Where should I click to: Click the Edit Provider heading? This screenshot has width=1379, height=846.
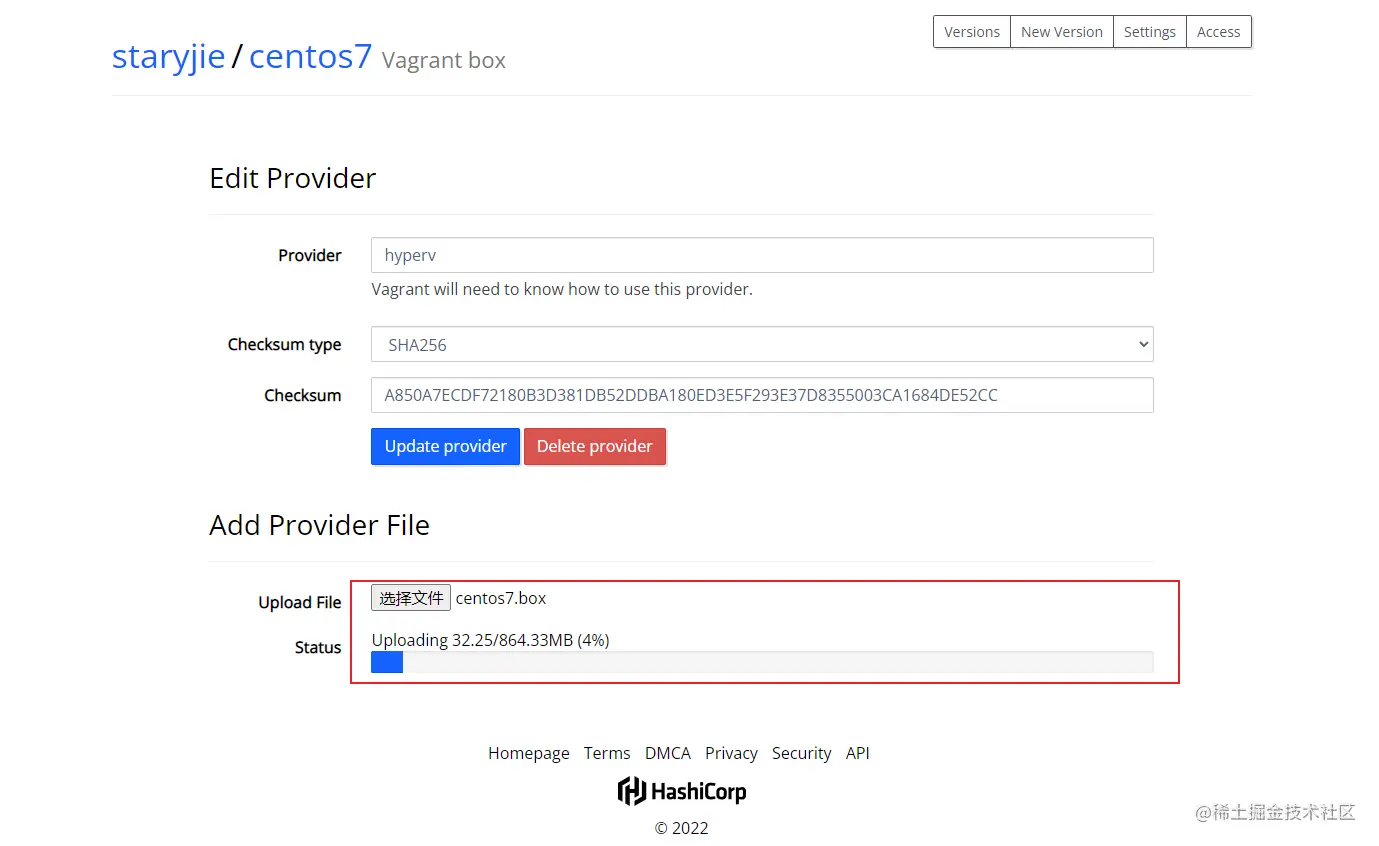pyautogui.click(x=293, y=178)
